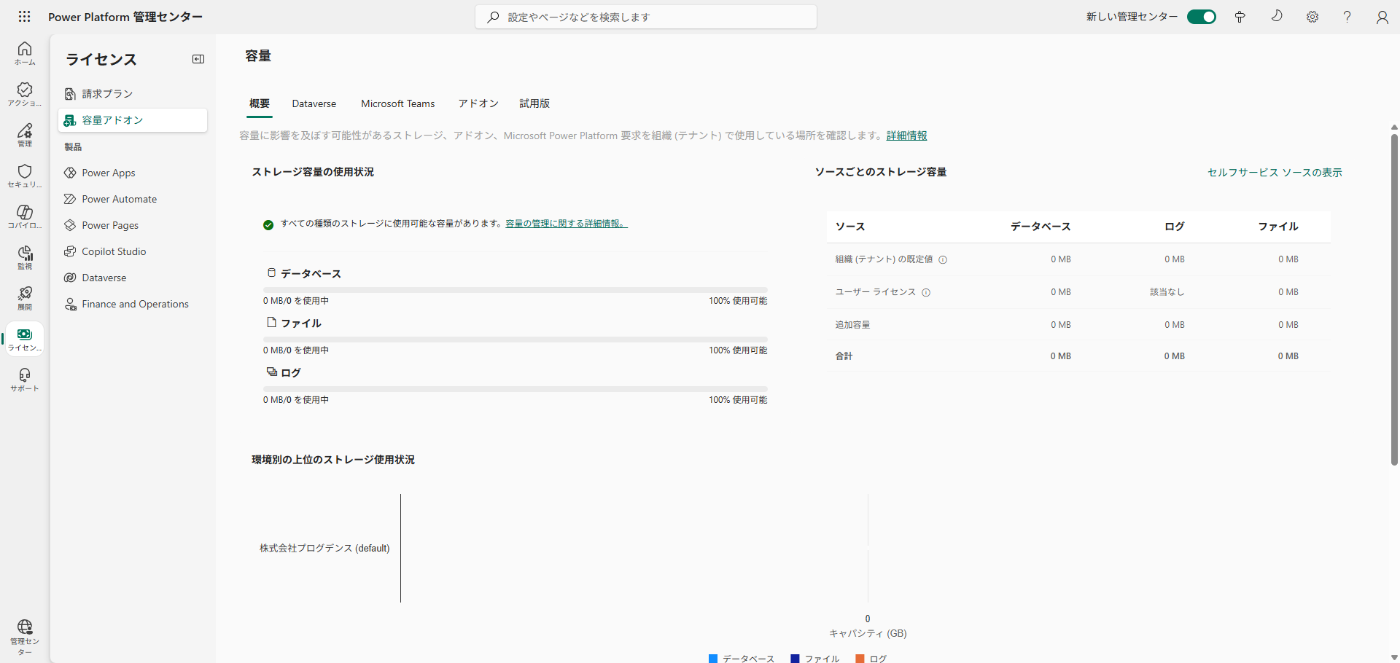Click the moon theme icon in header
1400x663 pixels.
coord(1276,17)
